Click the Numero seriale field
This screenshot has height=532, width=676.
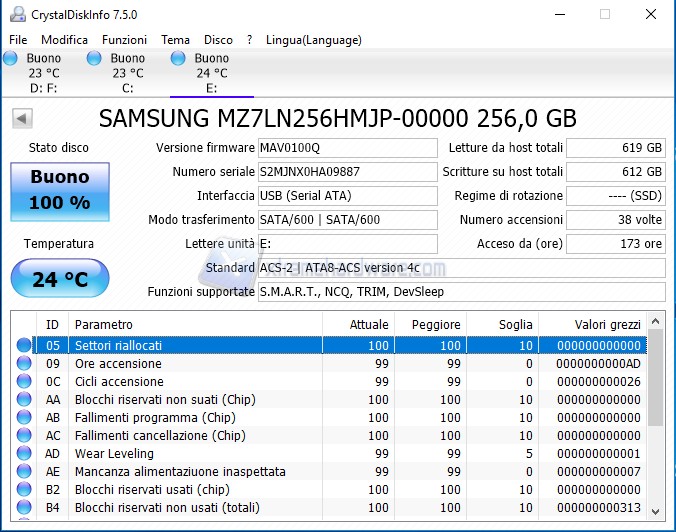(x=347, y=172)
